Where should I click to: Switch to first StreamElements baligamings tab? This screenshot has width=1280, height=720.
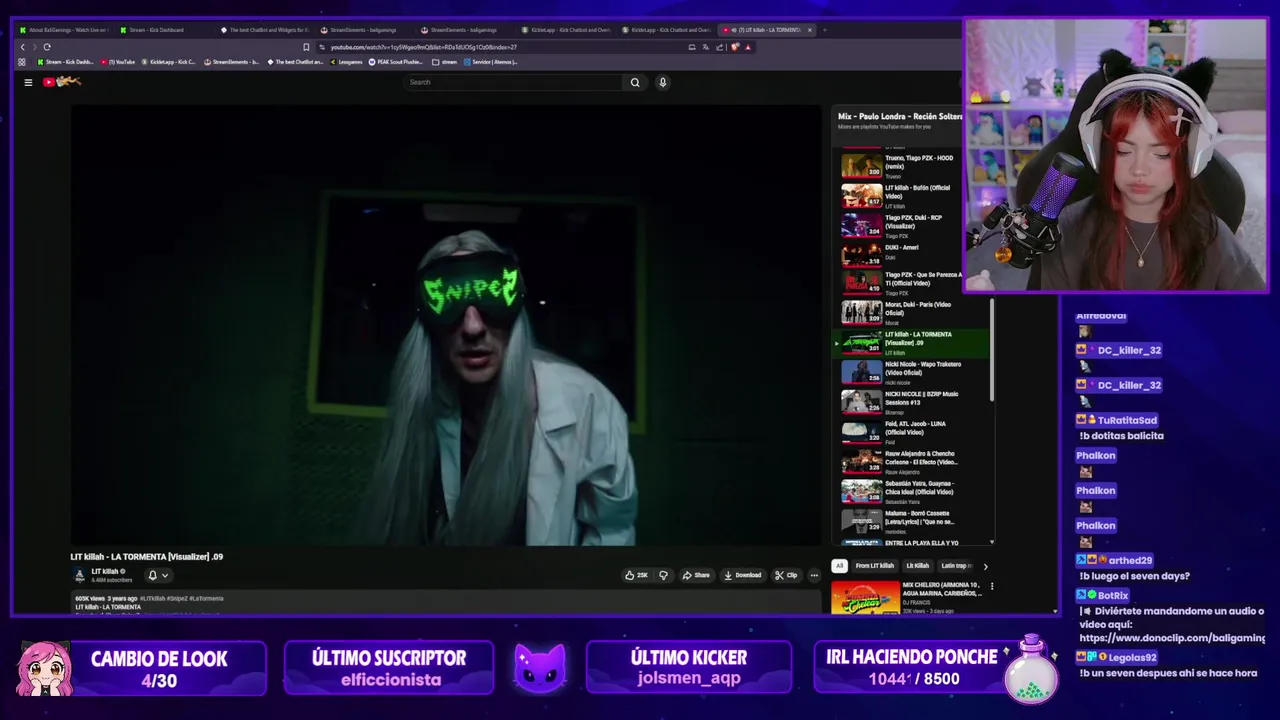(x=365, y=30)
